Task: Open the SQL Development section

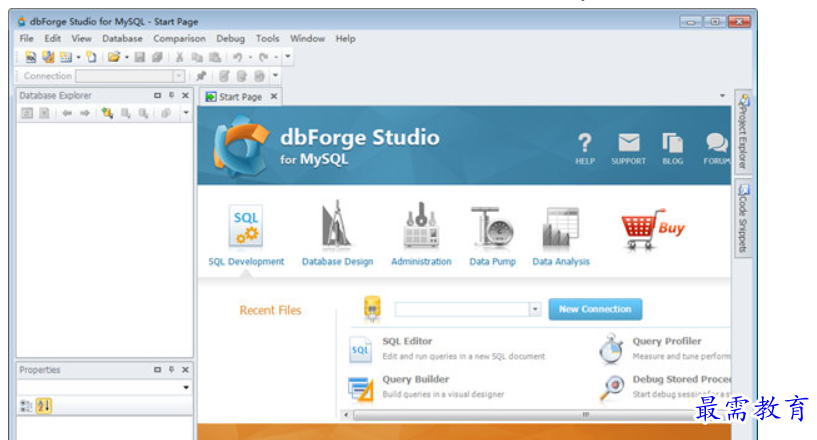Action: click(246, 235)
